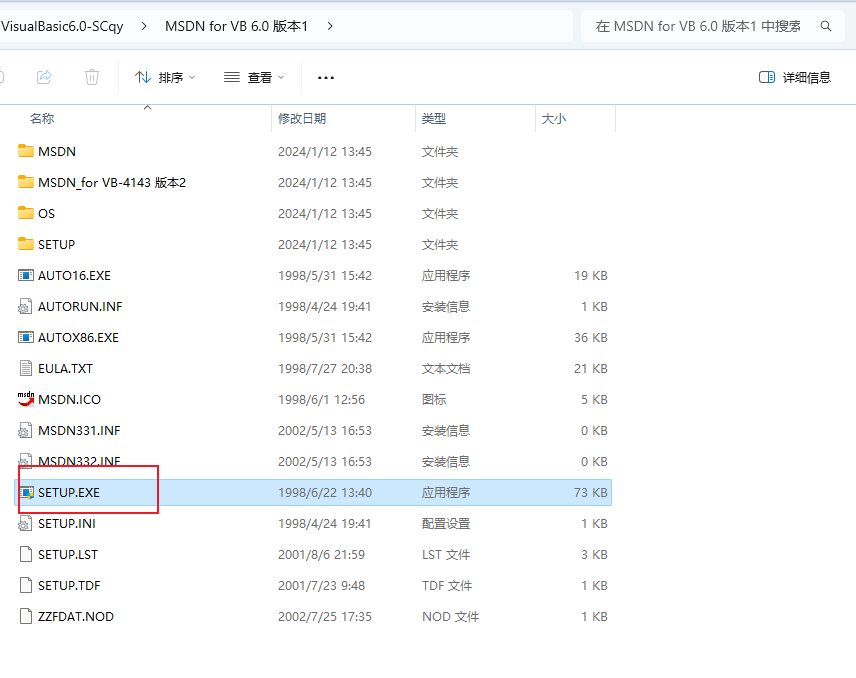The width and height of the screenshot is (856, 678).
Task: Click the share icon in toolbar
Action: point(44,77)
